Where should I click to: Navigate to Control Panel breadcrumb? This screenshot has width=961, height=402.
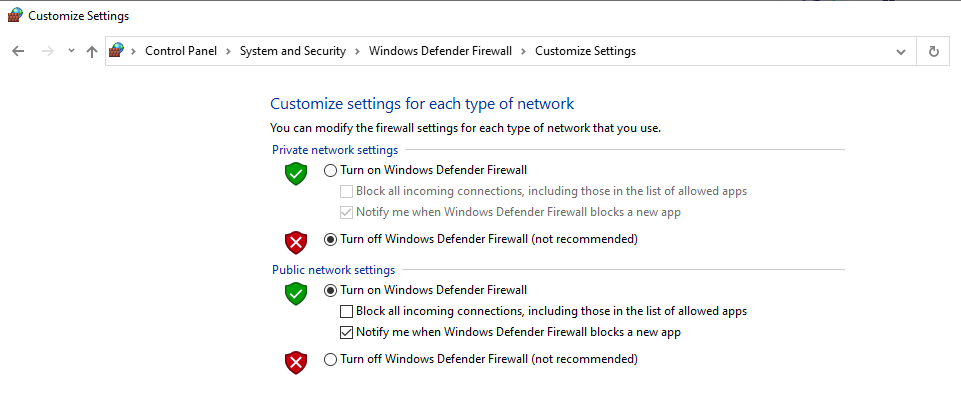181,51
